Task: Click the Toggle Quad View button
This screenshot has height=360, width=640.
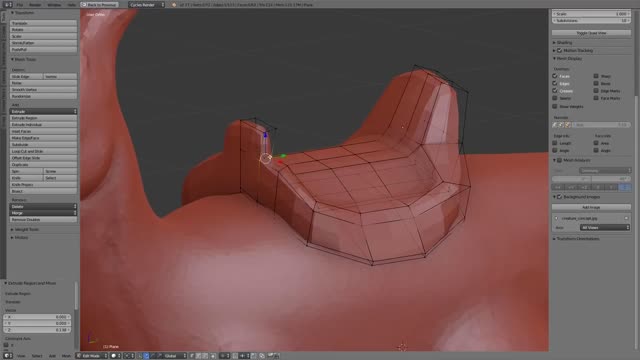Action: tap(591, 33)
